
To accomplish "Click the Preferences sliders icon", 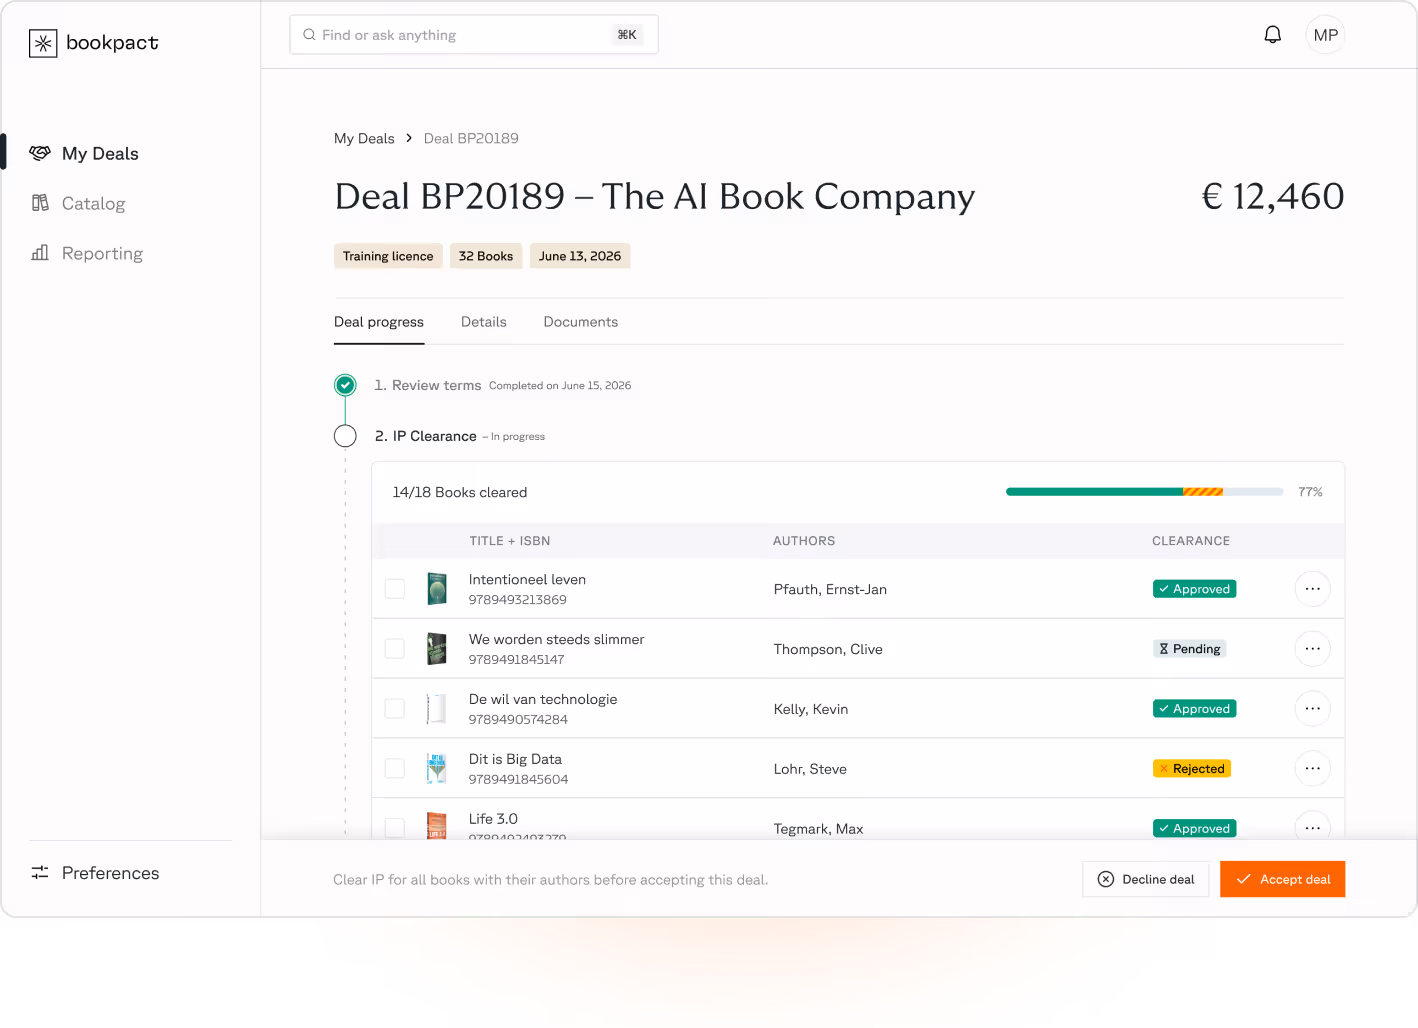I will [x=40, y=873].
